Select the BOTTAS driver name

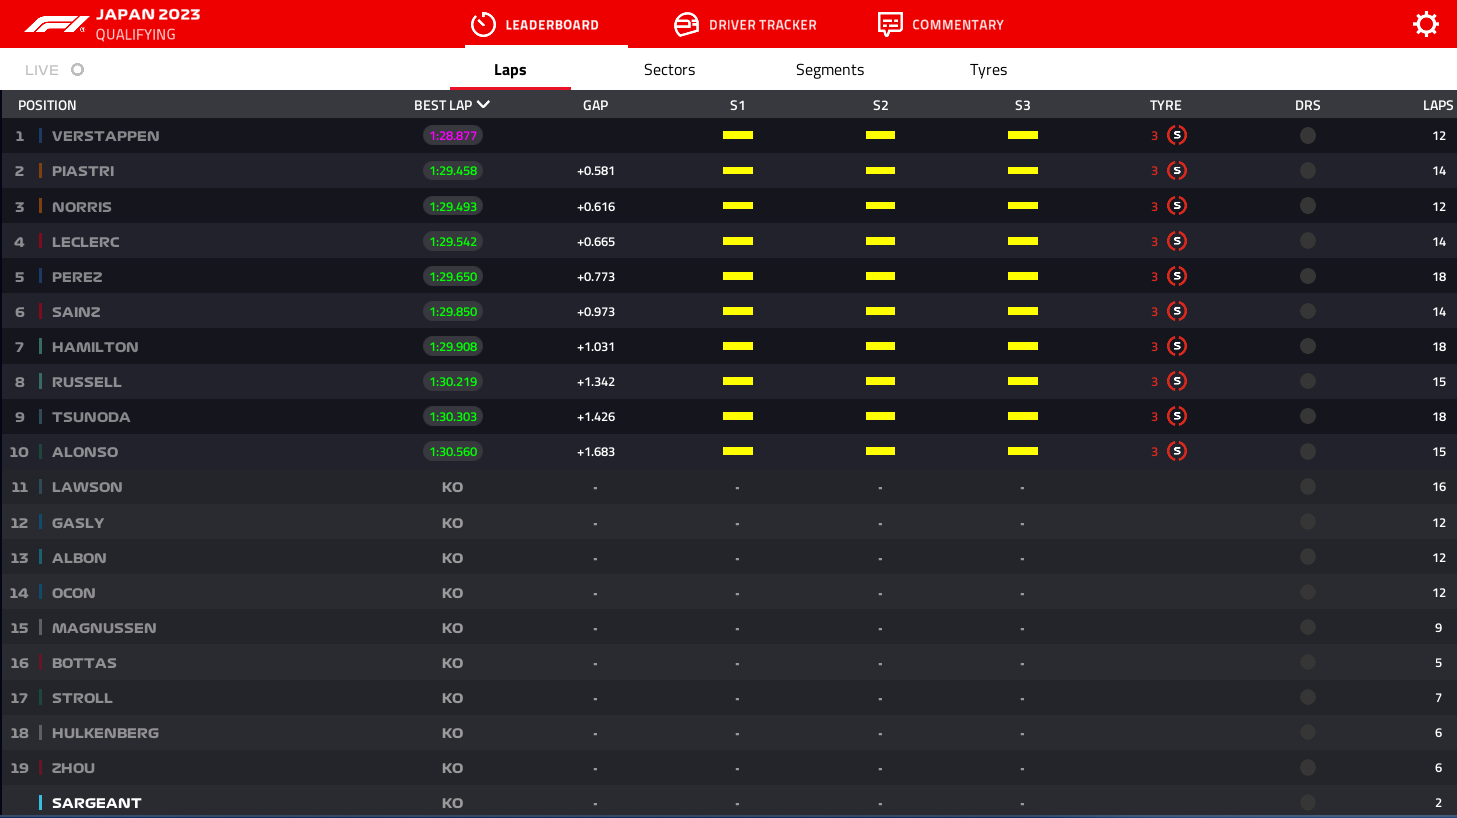(84, 663)
